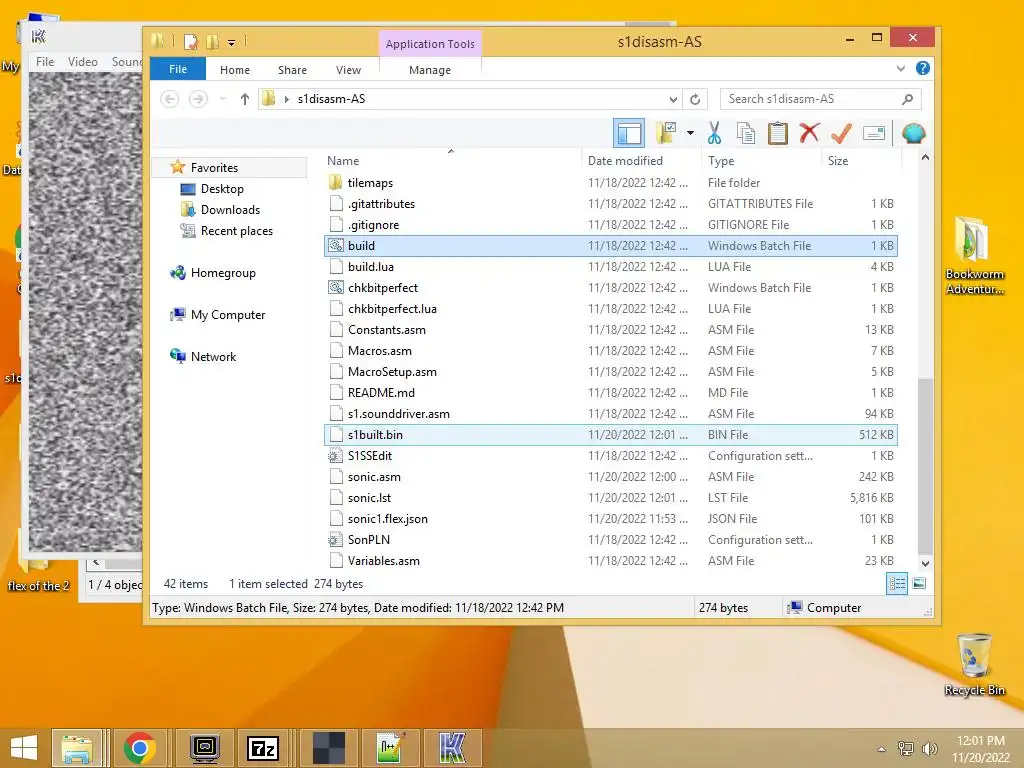The height and width of the screenshot is (768, 1024).
Task: Click the Copy toolbar icon
Action: pyautogui.click(x=746, y=133)
